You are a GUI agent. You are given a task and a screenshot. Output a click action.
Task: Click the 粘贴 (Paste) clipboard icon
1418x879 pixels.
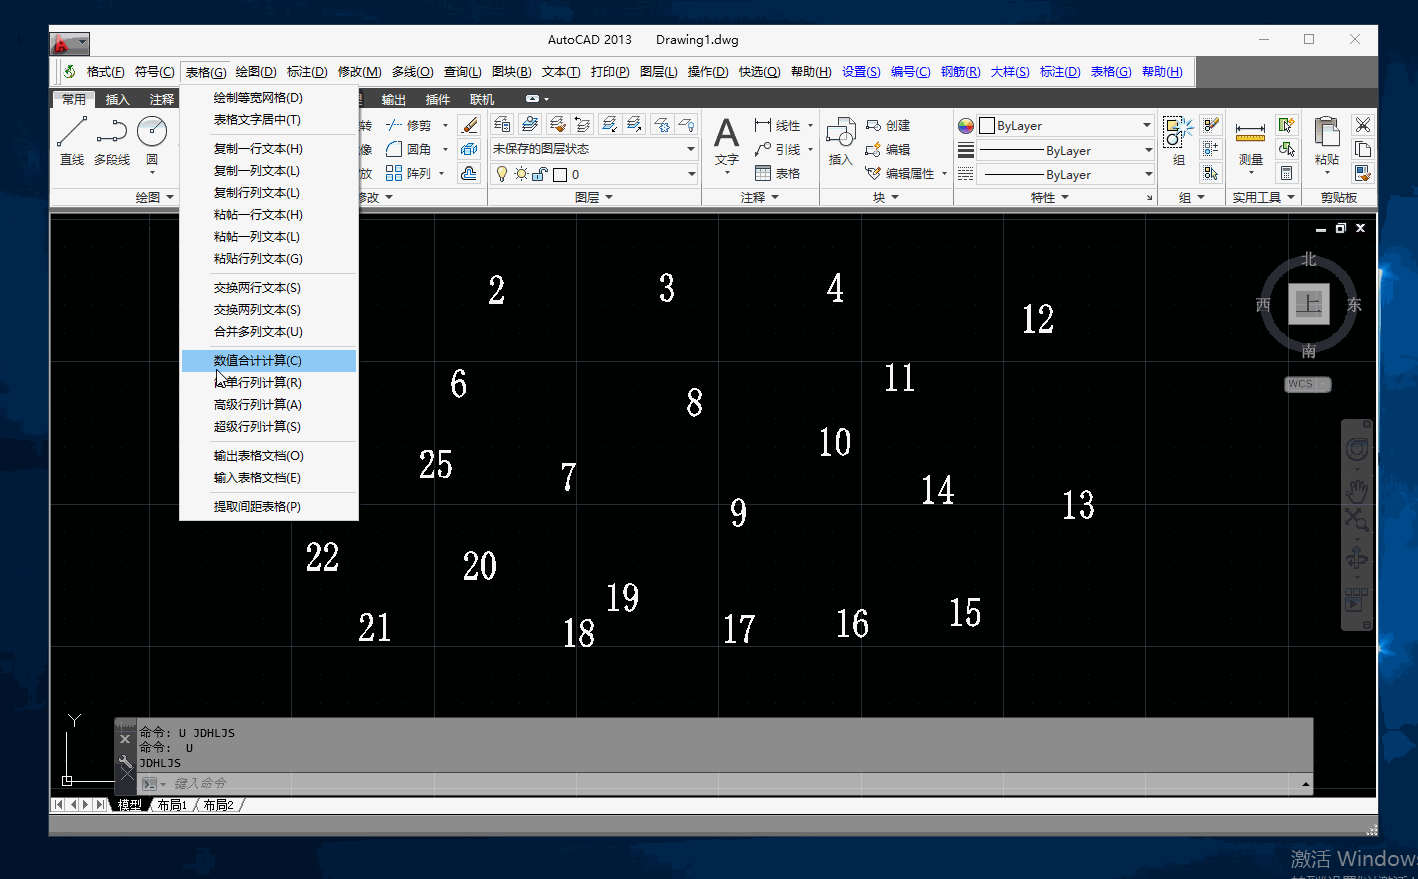(1327, 139)
